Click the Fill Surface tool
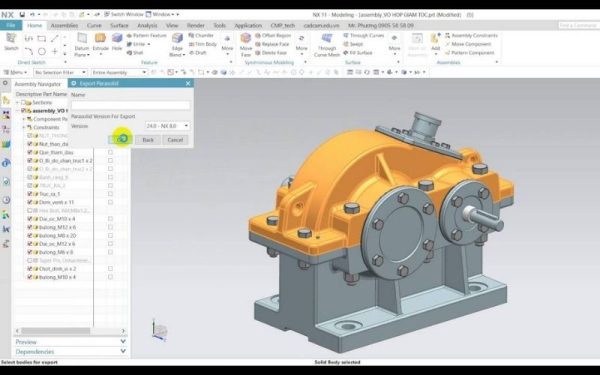 358,53
